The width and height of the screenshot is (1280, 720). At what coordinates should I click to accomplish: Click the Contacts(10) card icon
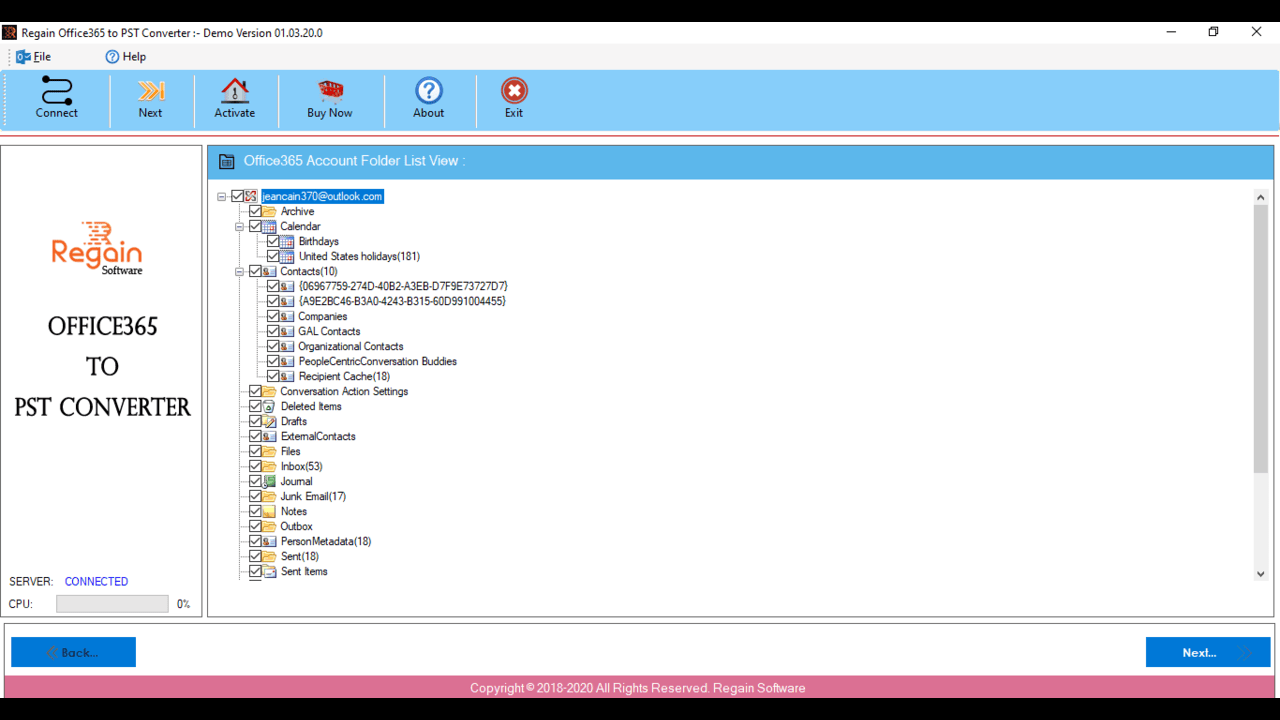[269, 271]
